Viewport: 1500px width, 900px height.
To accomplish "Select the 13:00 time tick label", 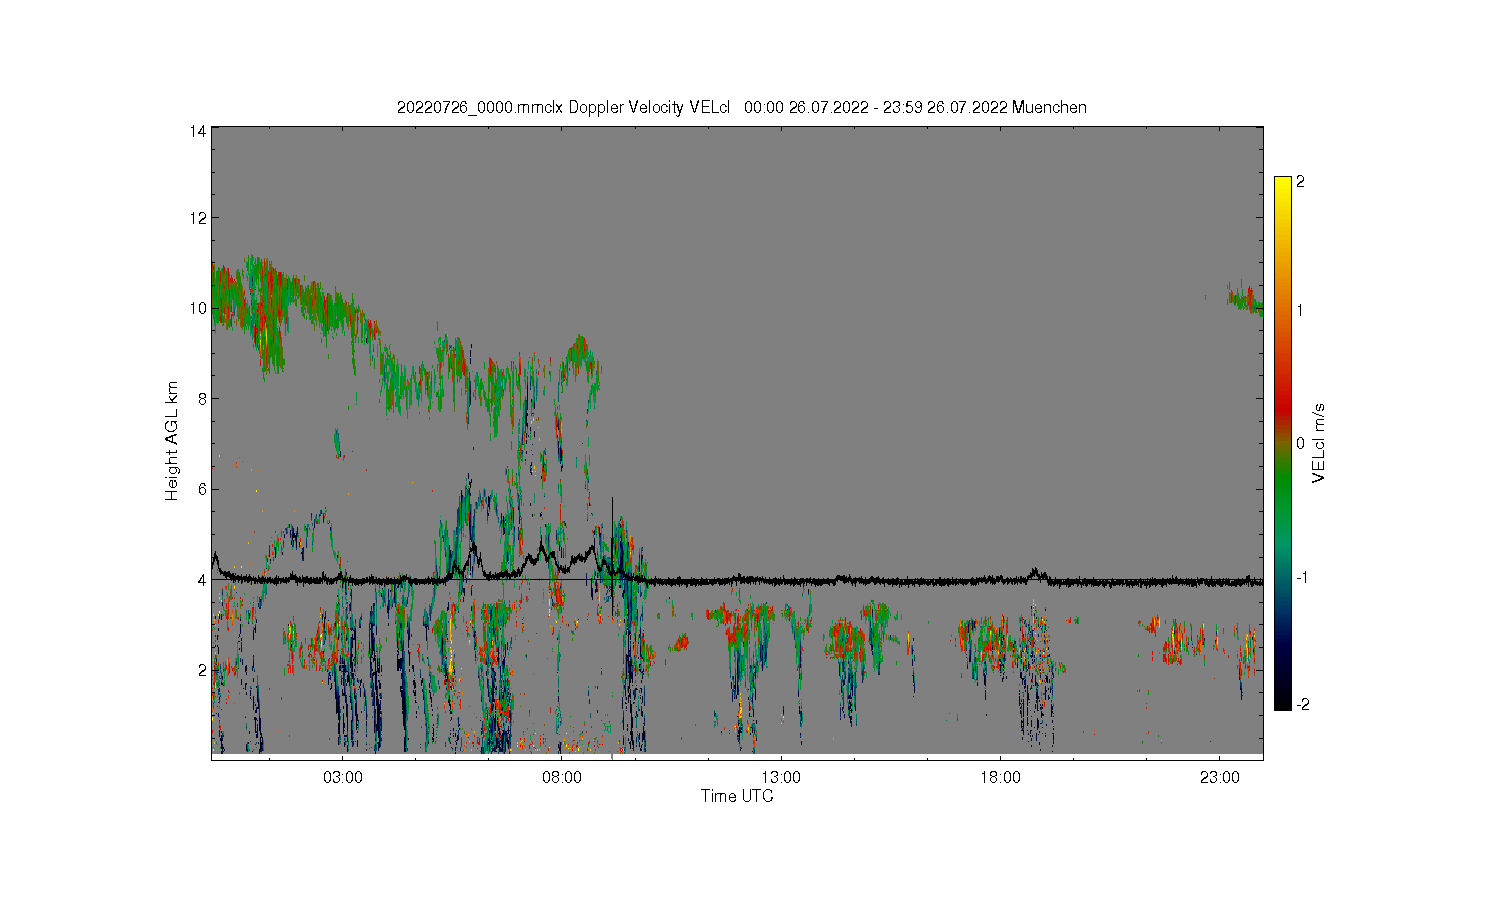I will pos(781,777).
